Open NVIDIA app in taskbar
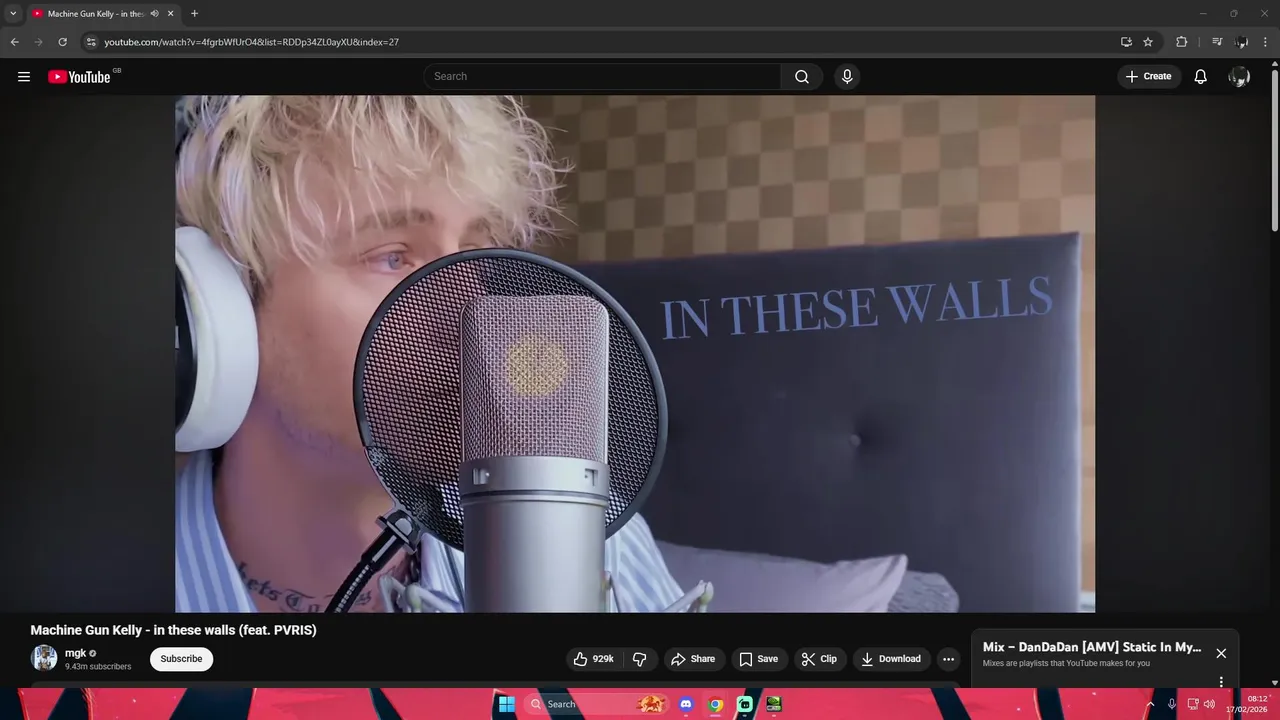 (x=774, y=704)
